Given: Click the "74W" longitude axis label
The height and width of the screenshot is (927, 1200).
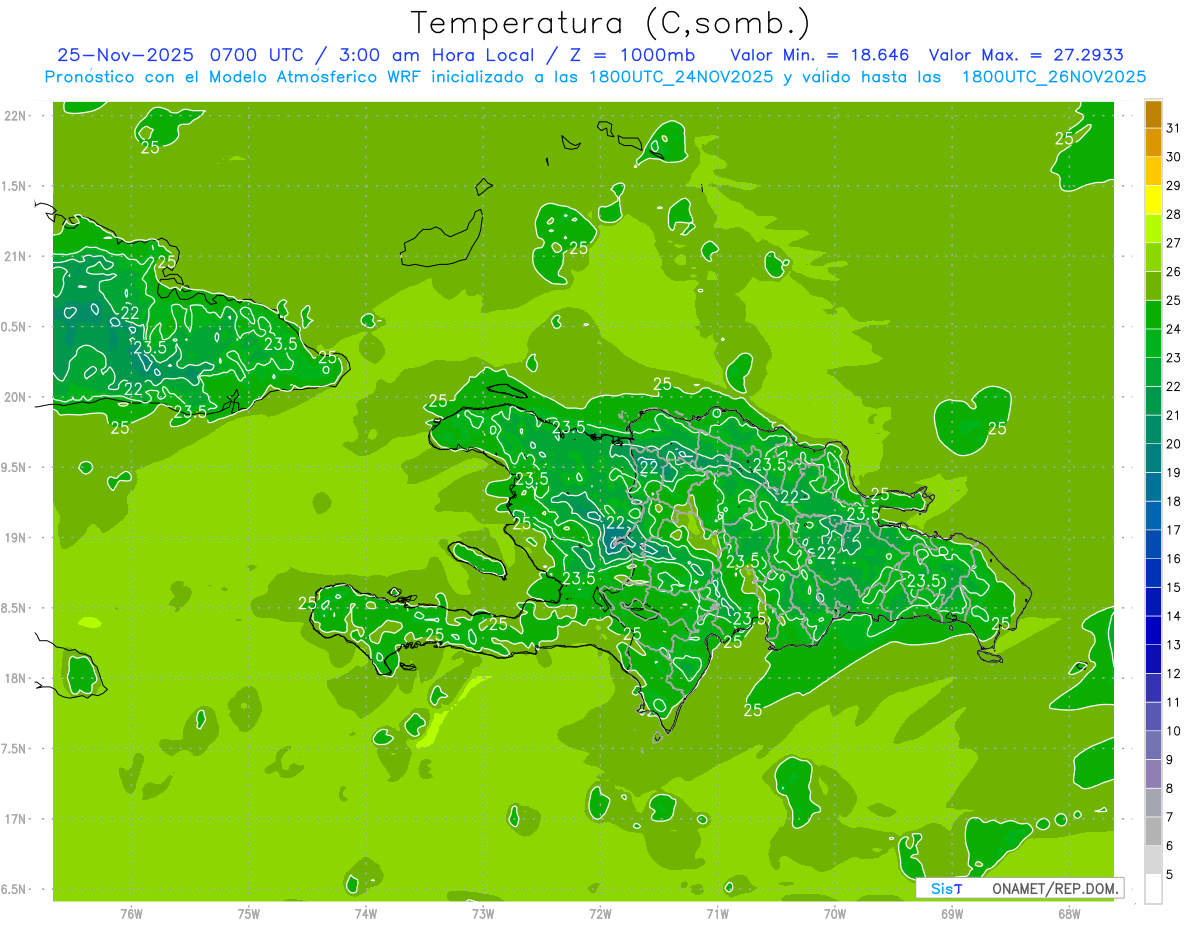Looking at the screenshot, I should tap(366, 913).
